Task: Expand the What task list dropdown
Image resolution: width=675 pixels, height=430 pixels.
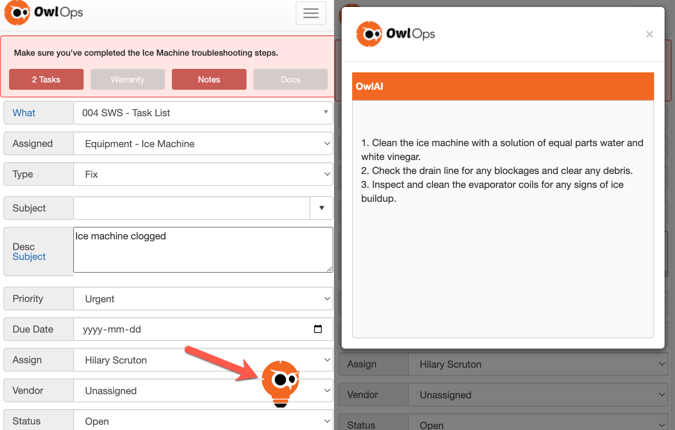Action: point(203,113)
